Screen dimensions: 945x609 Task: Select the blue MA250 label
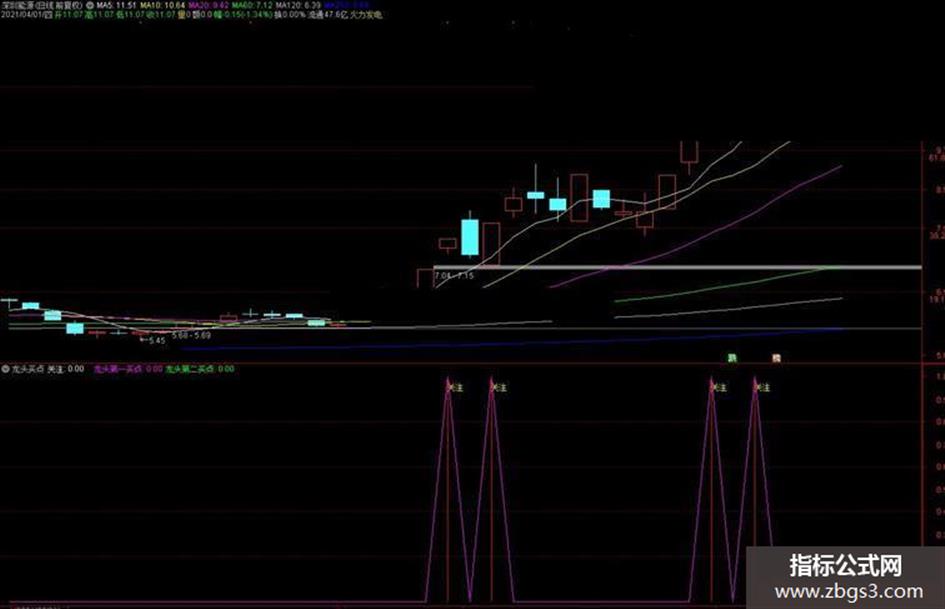pos(346,5)
